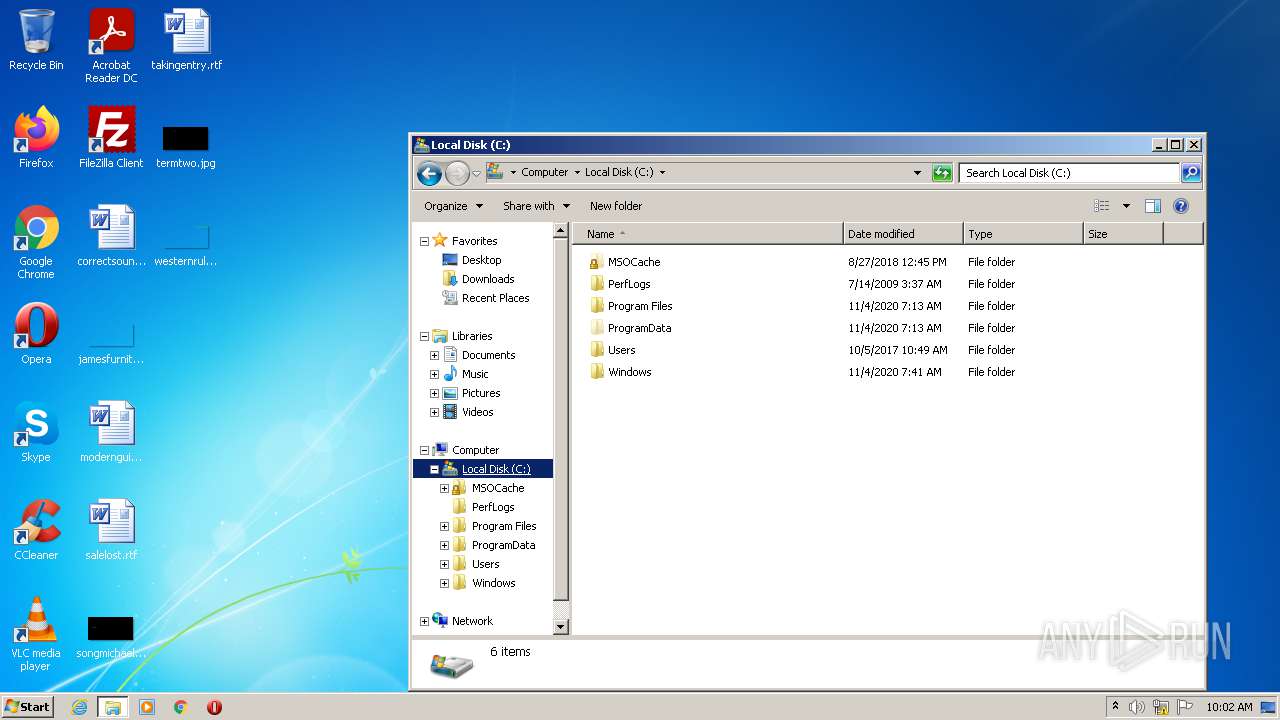This screenshot has height=720, width=1280.
Task: Select the Firefox desktop shortcut
Action: pyautogui.click(x=36, y=138)
